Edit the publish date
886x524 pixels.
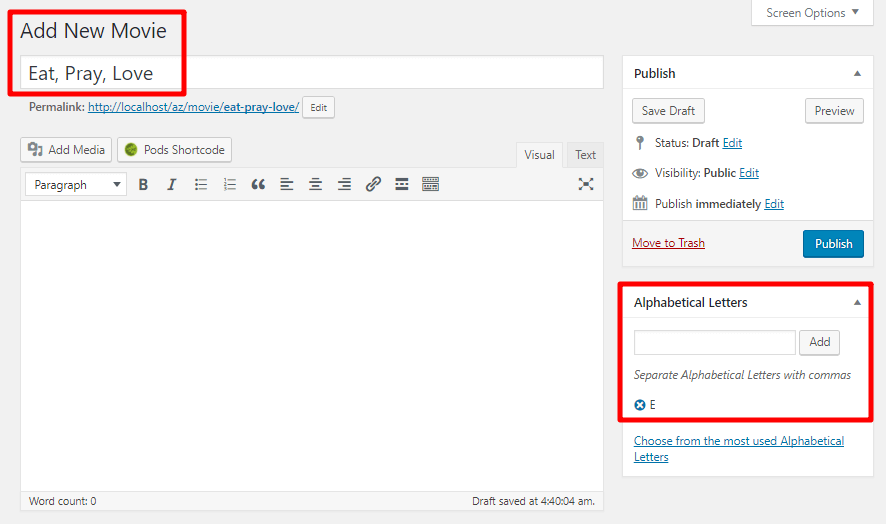tap(774, 204)
